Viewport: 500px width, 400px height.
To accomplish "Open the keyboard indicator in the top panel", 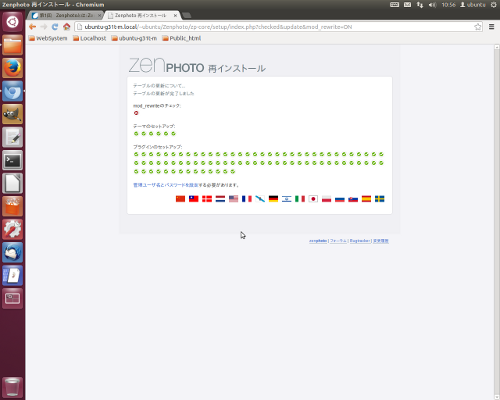I will (x=394, y=5).
